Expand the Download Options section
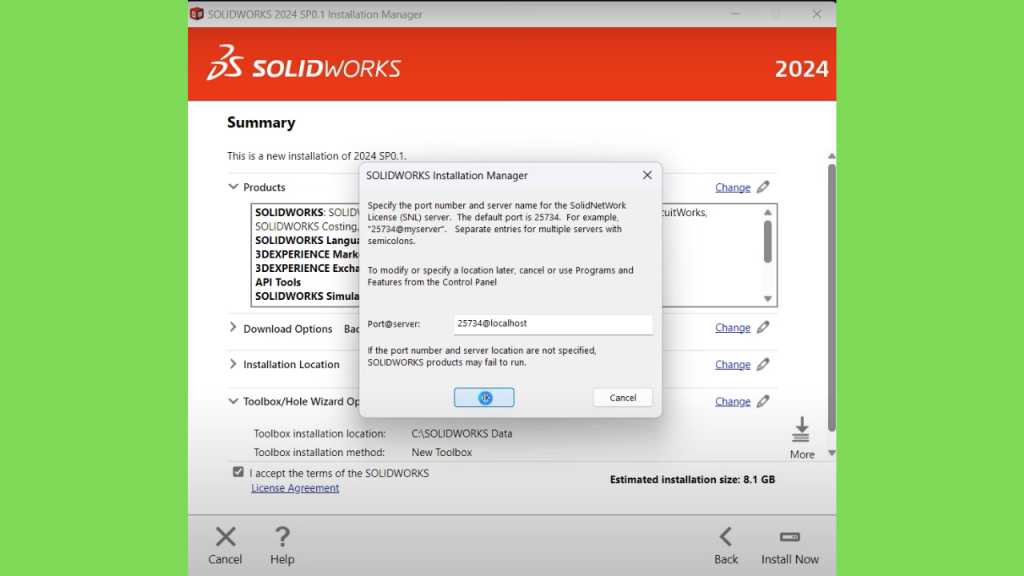The height and width of the screenshot is (576, 1024). click(233, 327)
